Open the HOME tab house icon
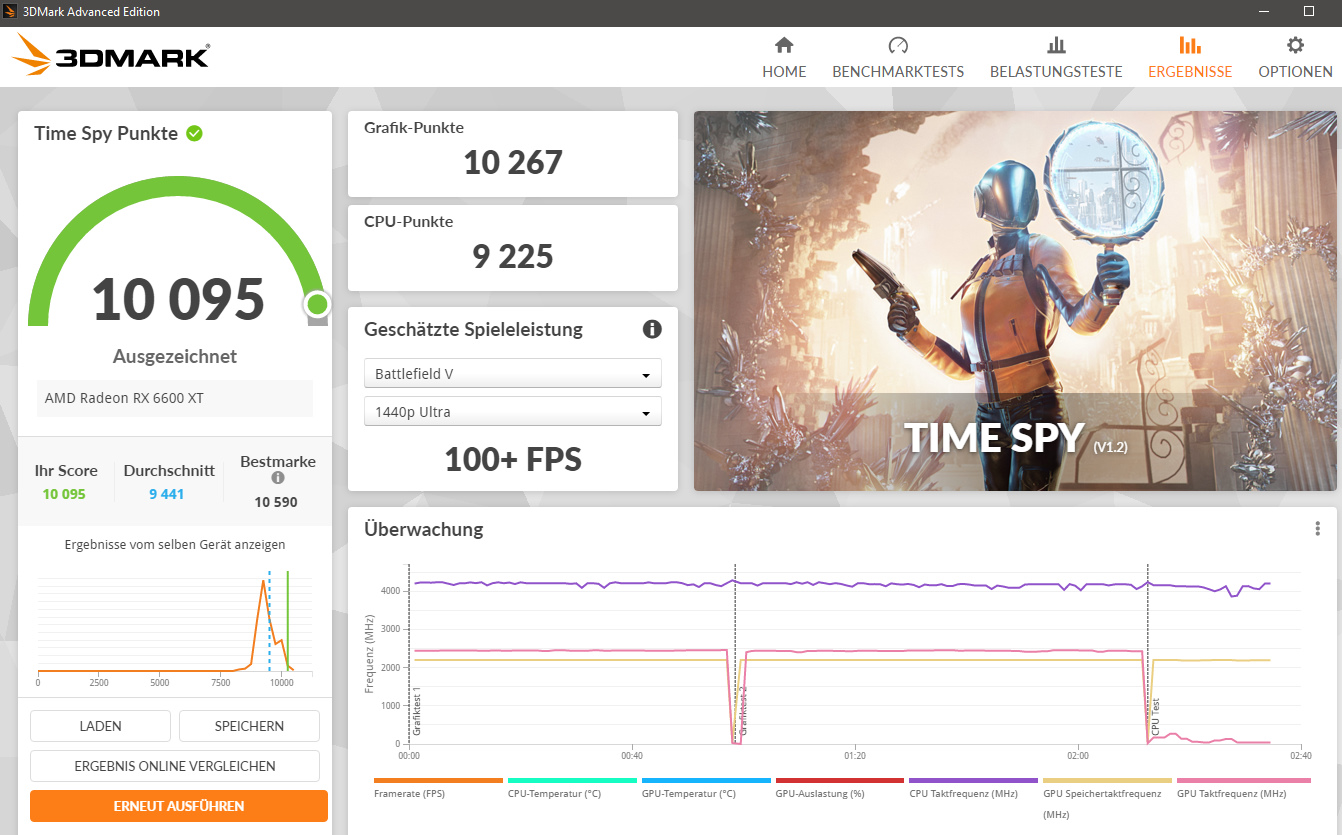Image resolution: width=1342 pixels, height=835 pixels. (x=784, y=46)
